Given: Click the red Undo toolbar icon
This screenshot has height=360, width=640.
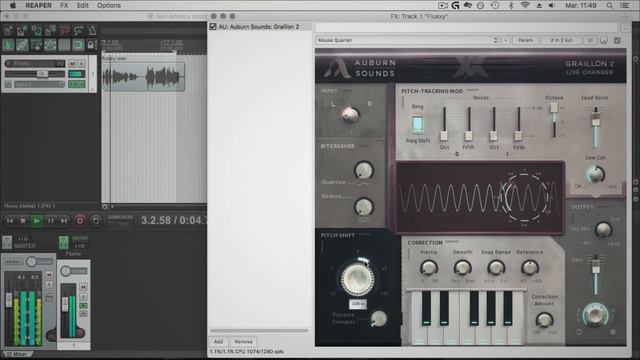Looking at the screenshot, I should [64, 31].
